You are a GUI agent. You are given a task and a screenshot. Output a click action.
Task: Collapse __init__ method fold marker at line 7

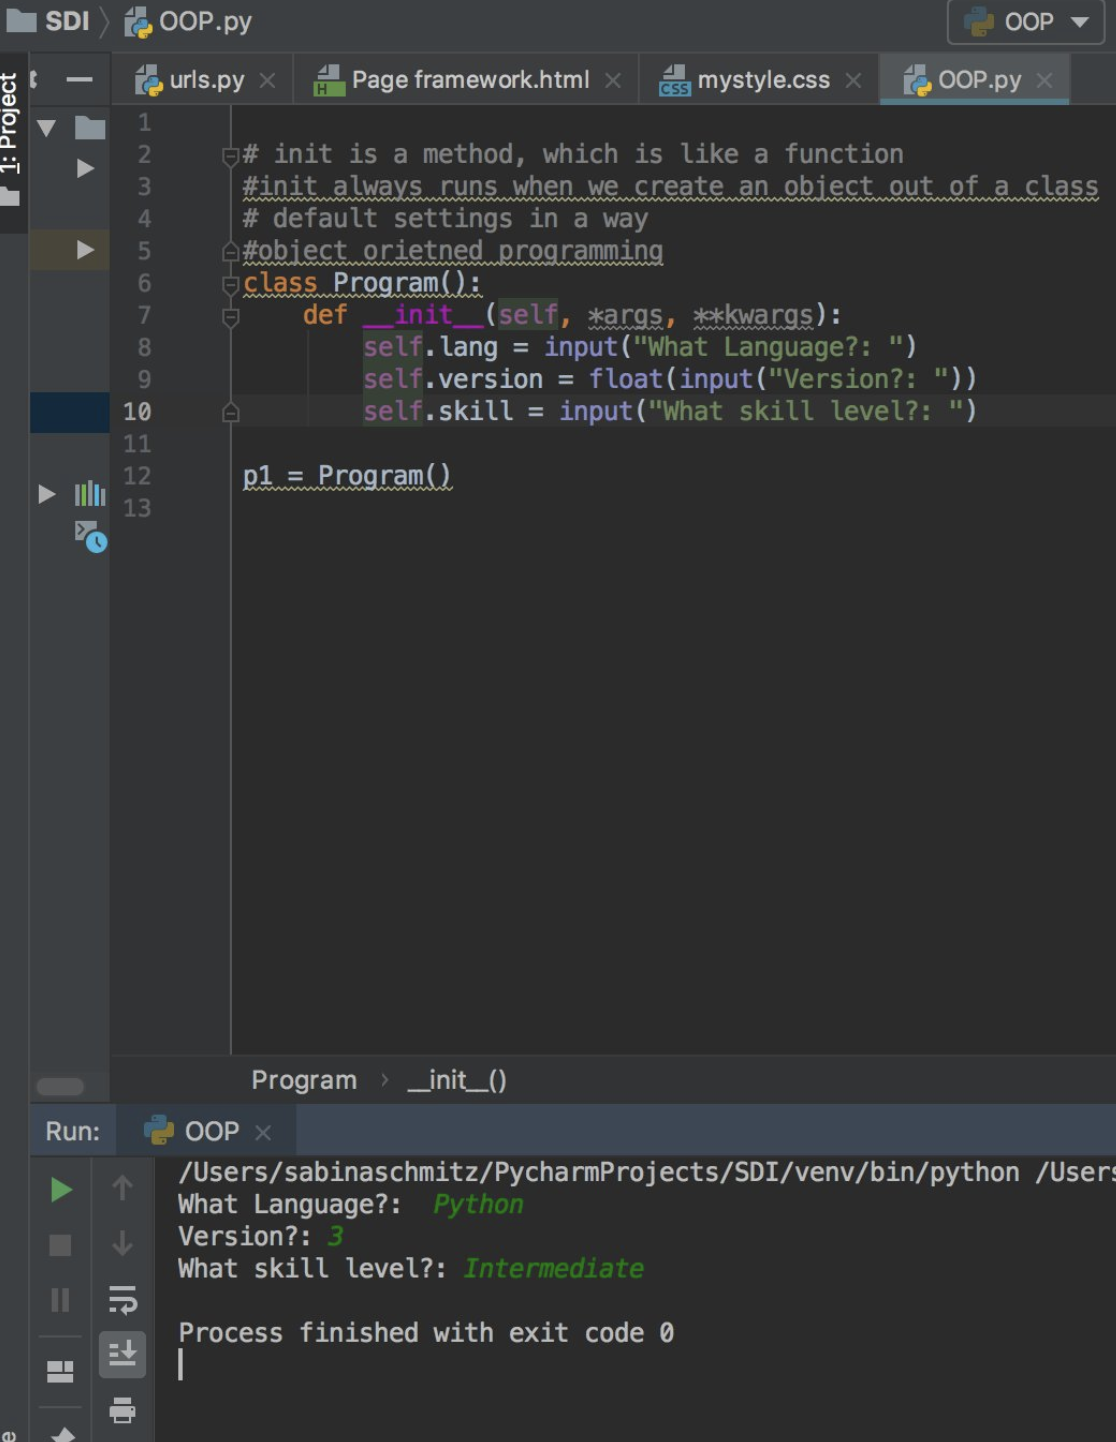[x=230, y=317]
